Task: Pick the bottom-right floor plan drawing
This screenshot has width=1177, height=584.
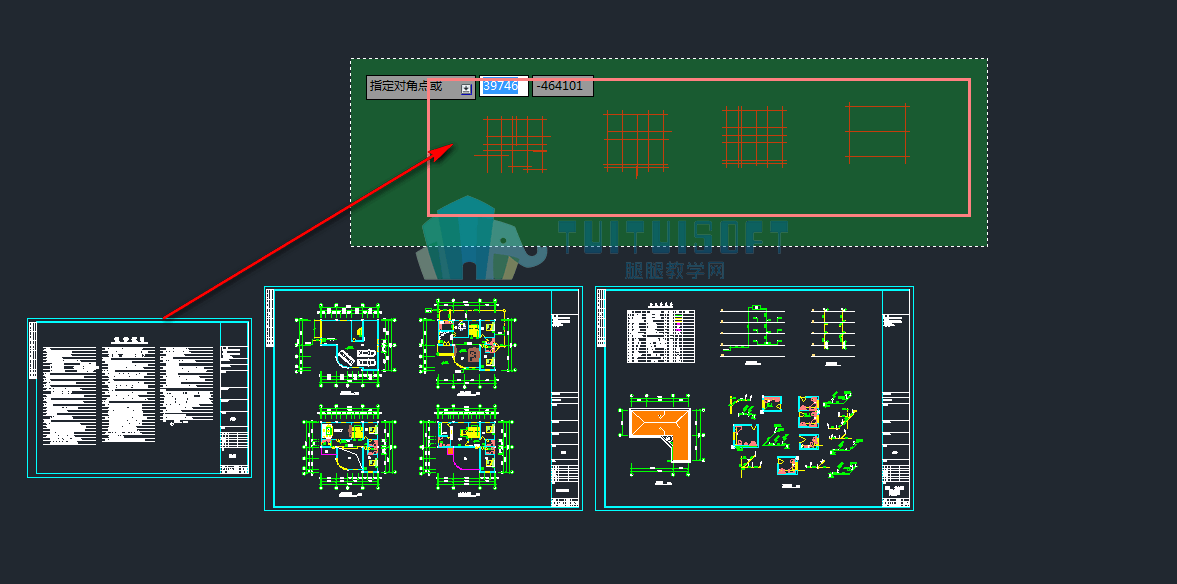Action: 468,450
